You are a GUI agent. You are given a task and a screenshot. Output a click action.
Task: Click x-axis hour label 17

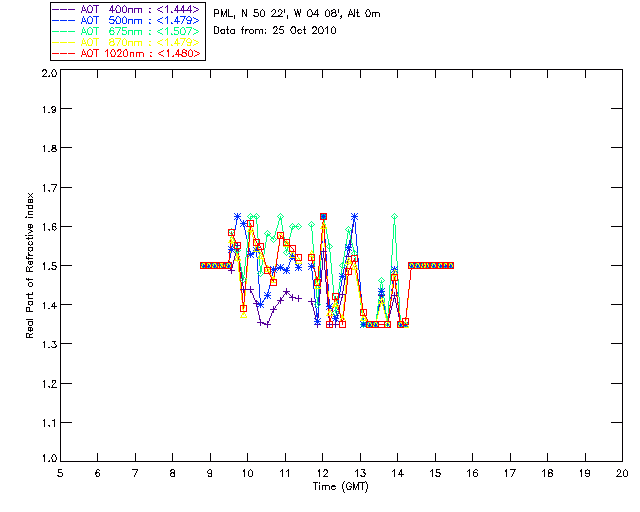510,473
